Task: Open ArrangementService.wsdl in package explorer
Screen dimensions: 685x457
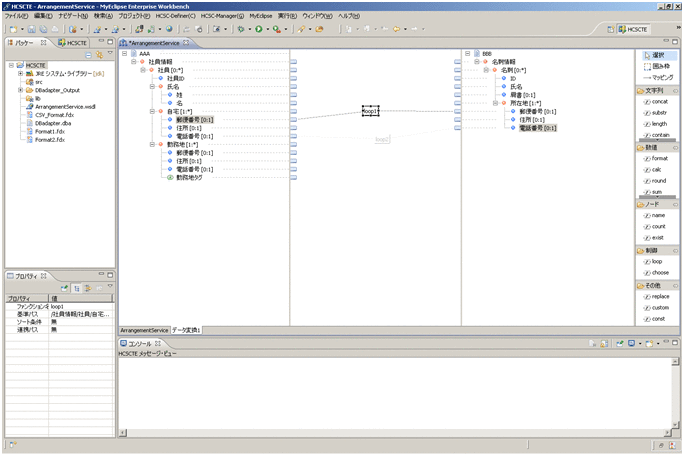Action: click(x=64, y=106)
